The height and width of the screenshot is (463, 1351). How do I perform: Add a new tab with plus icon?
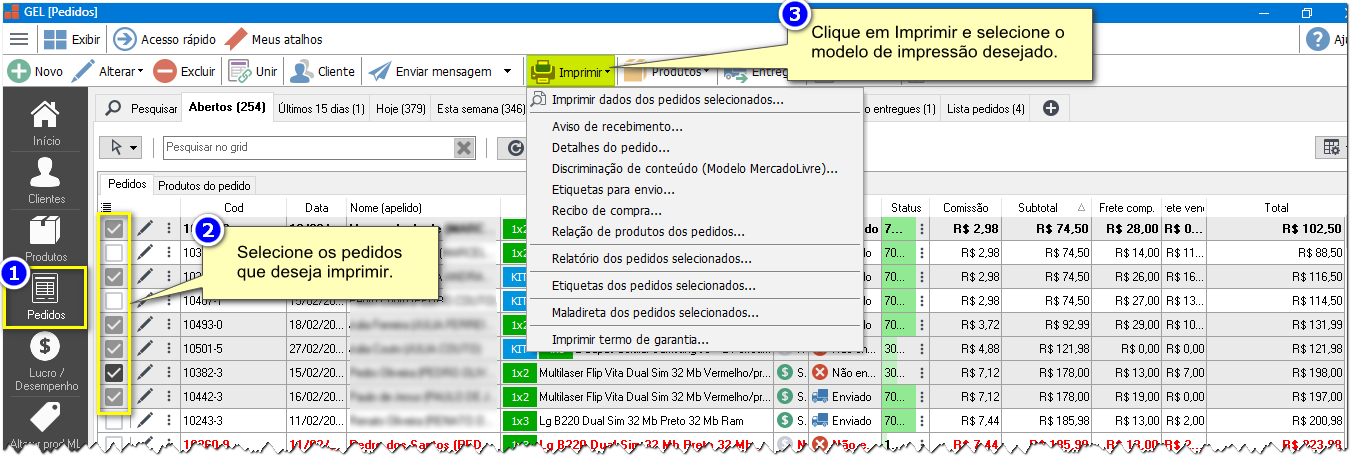click(1051, 108)
